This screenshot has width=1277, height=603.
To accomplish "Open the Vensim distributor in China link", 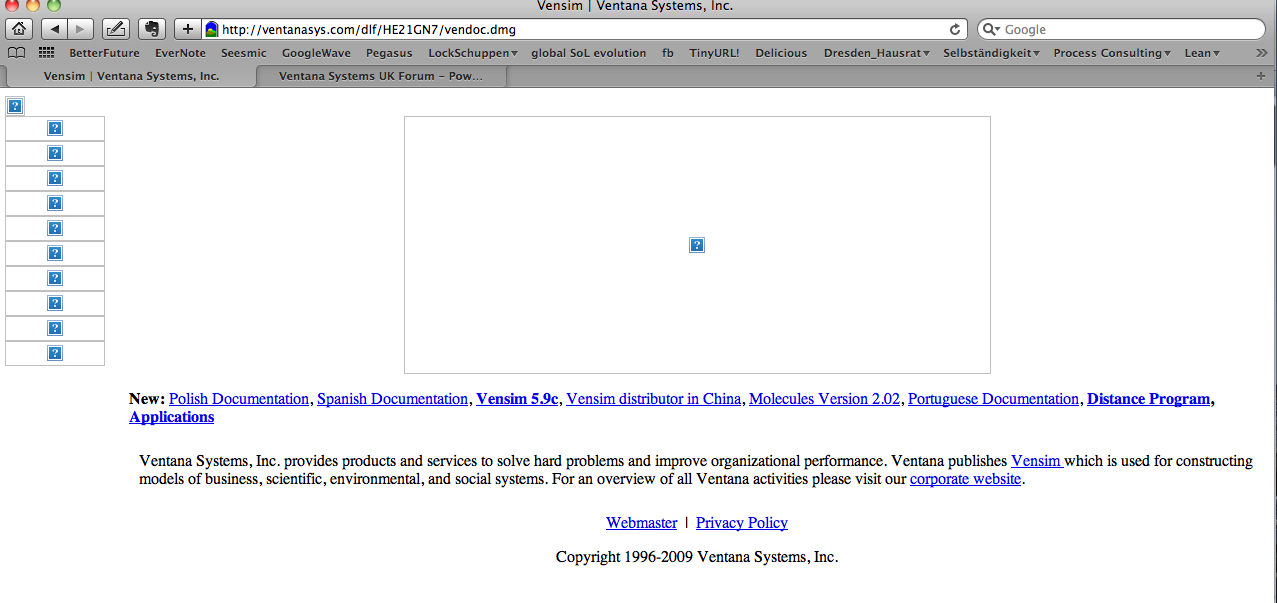I will click(654, 399).
